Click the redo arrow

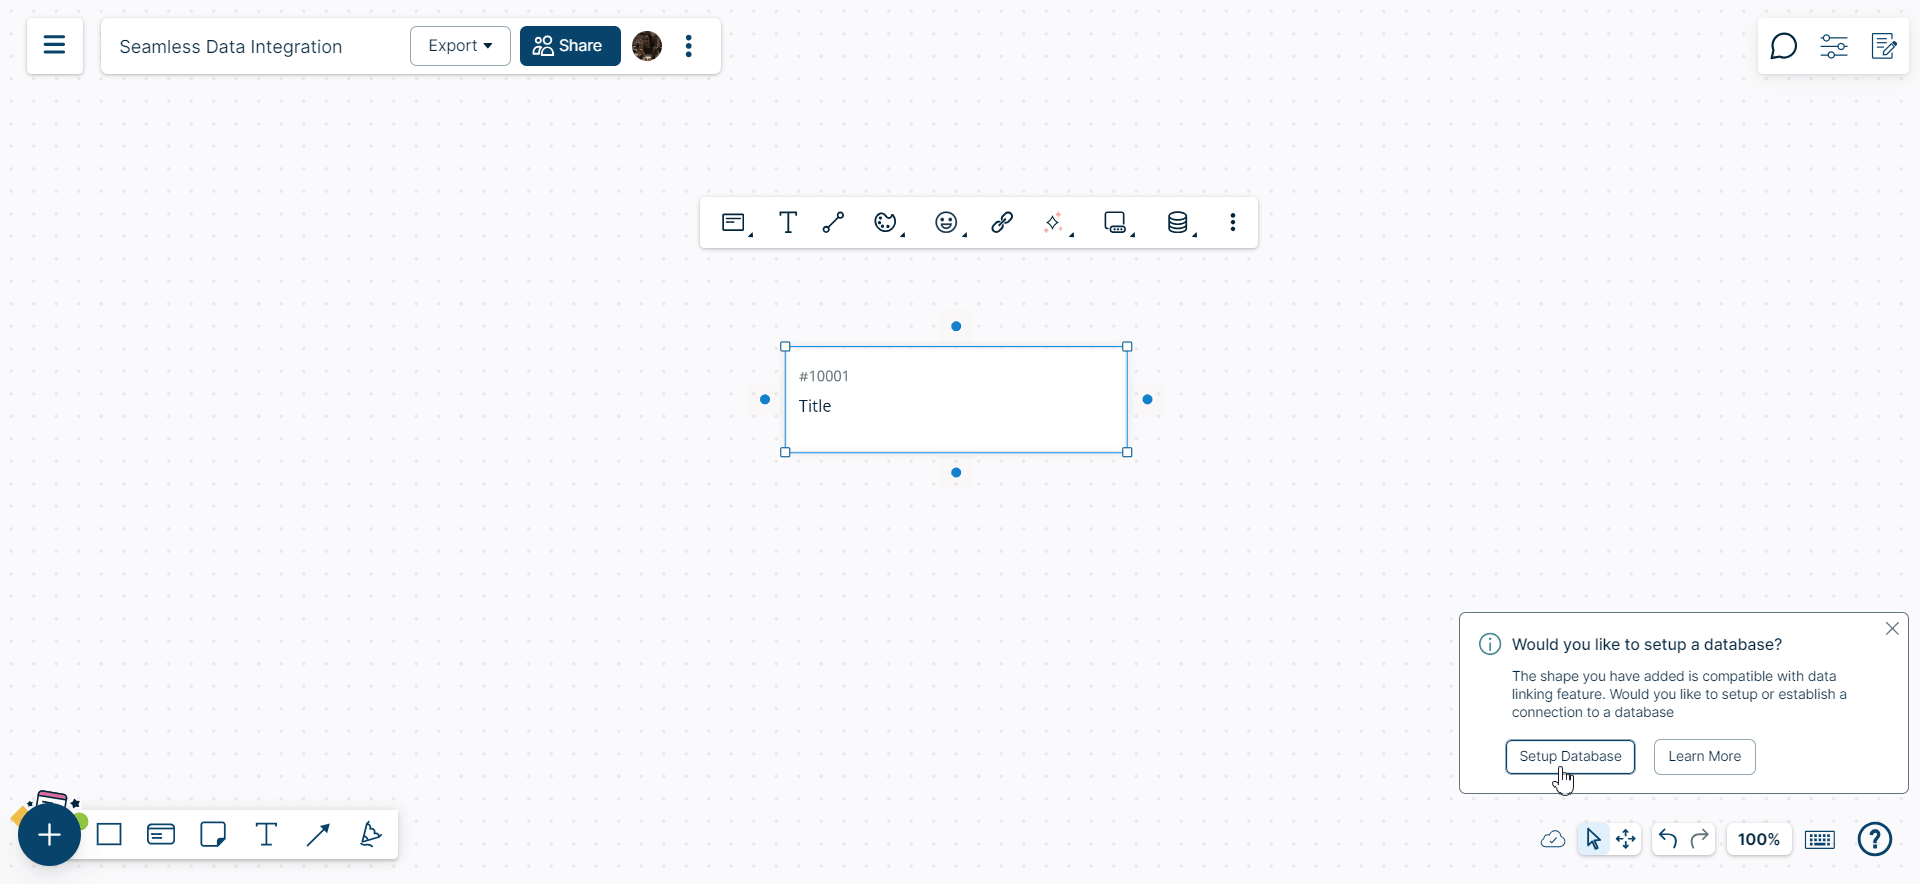pyautogui.click(x=1700, y=839)
